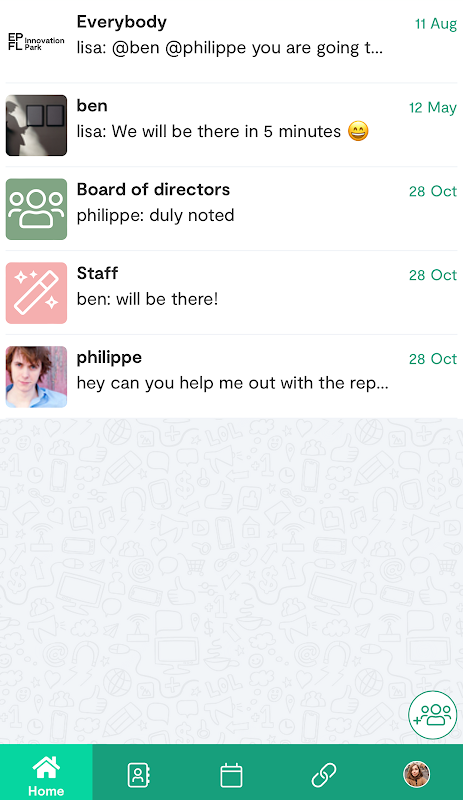Select the "duly noted" message preview
This screenshot has height=800, width=463.
coord(192,215)
